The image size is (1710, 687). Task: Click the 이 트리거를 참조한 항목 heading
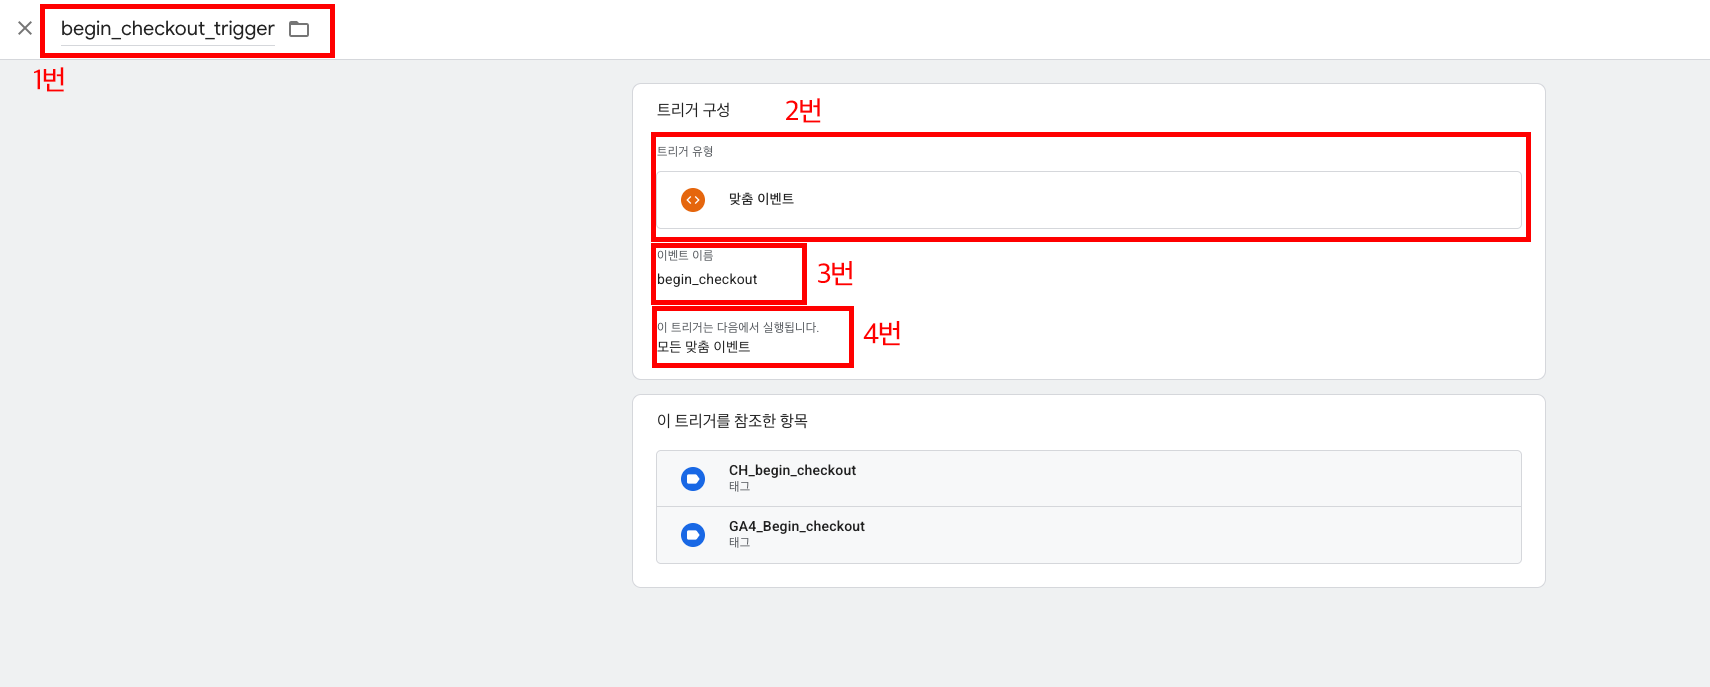(x=732, y=421)
